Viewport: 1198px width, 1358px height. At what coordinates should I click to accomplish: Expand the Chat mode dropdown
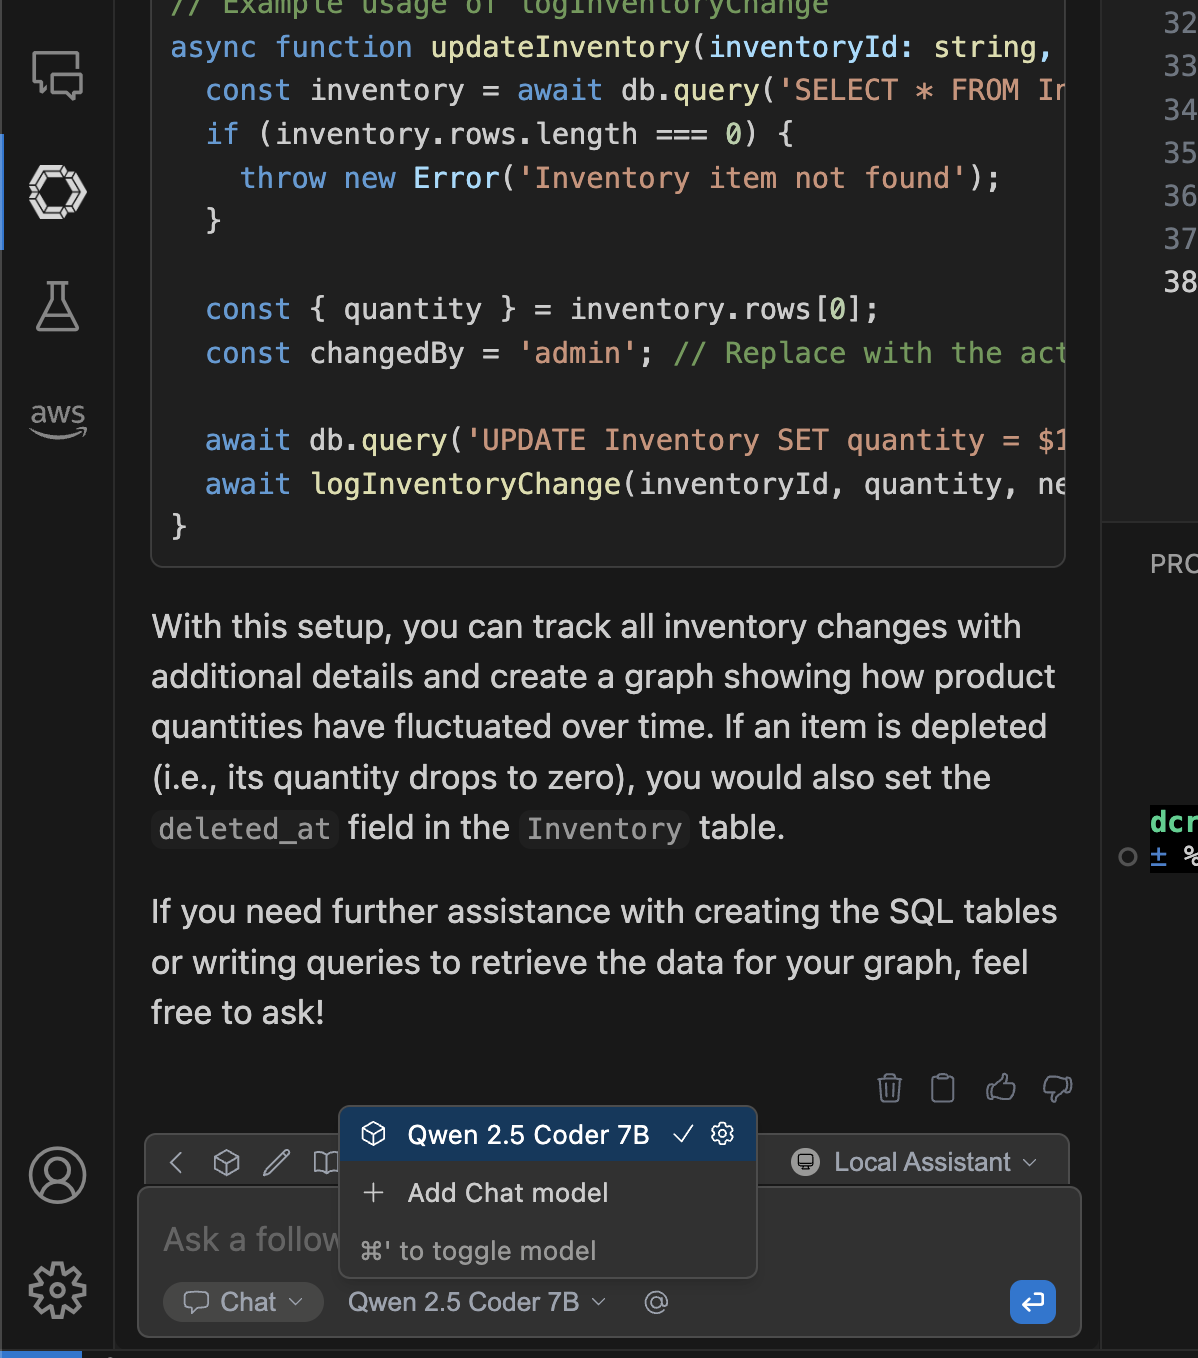click(x=243, y=1302)
